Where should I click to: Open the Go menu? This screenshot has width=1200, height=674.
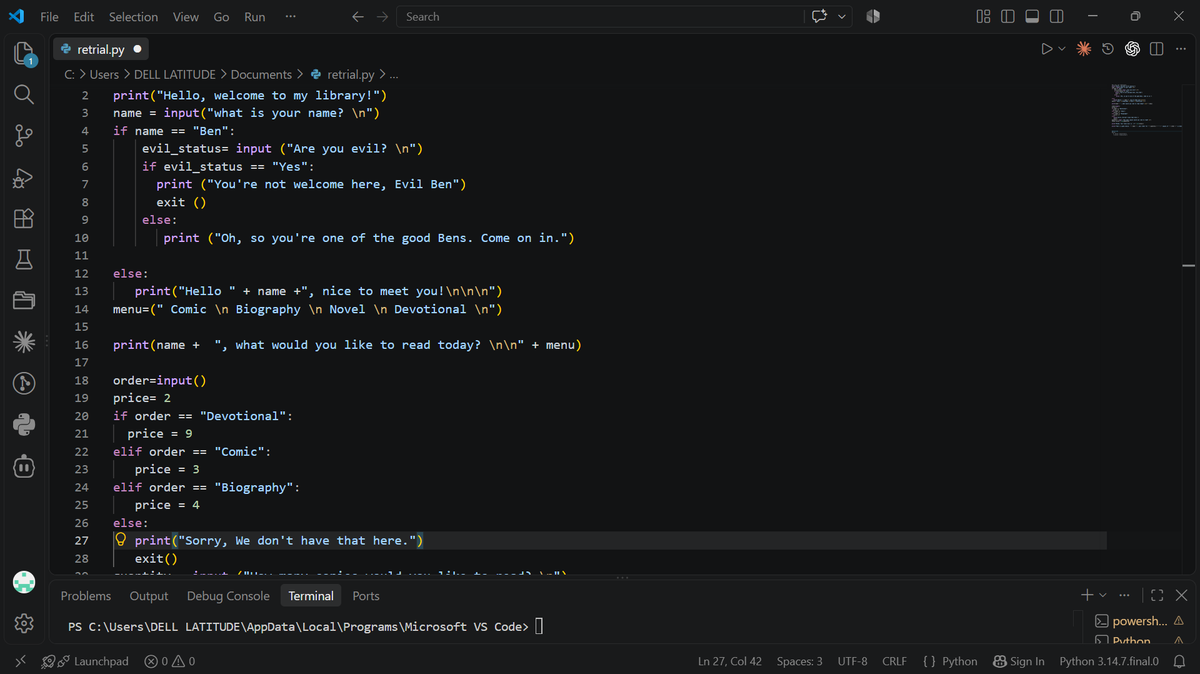pos(221,17)
